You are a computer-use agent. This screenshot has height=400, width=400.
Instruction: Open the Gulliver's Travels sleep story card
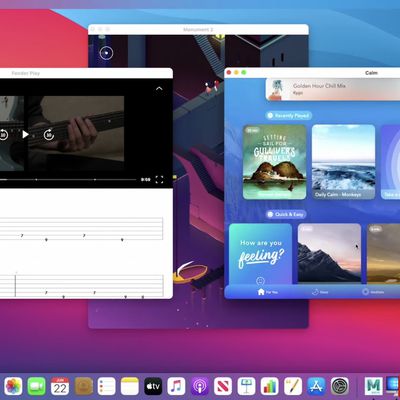[x=275, y=162]
